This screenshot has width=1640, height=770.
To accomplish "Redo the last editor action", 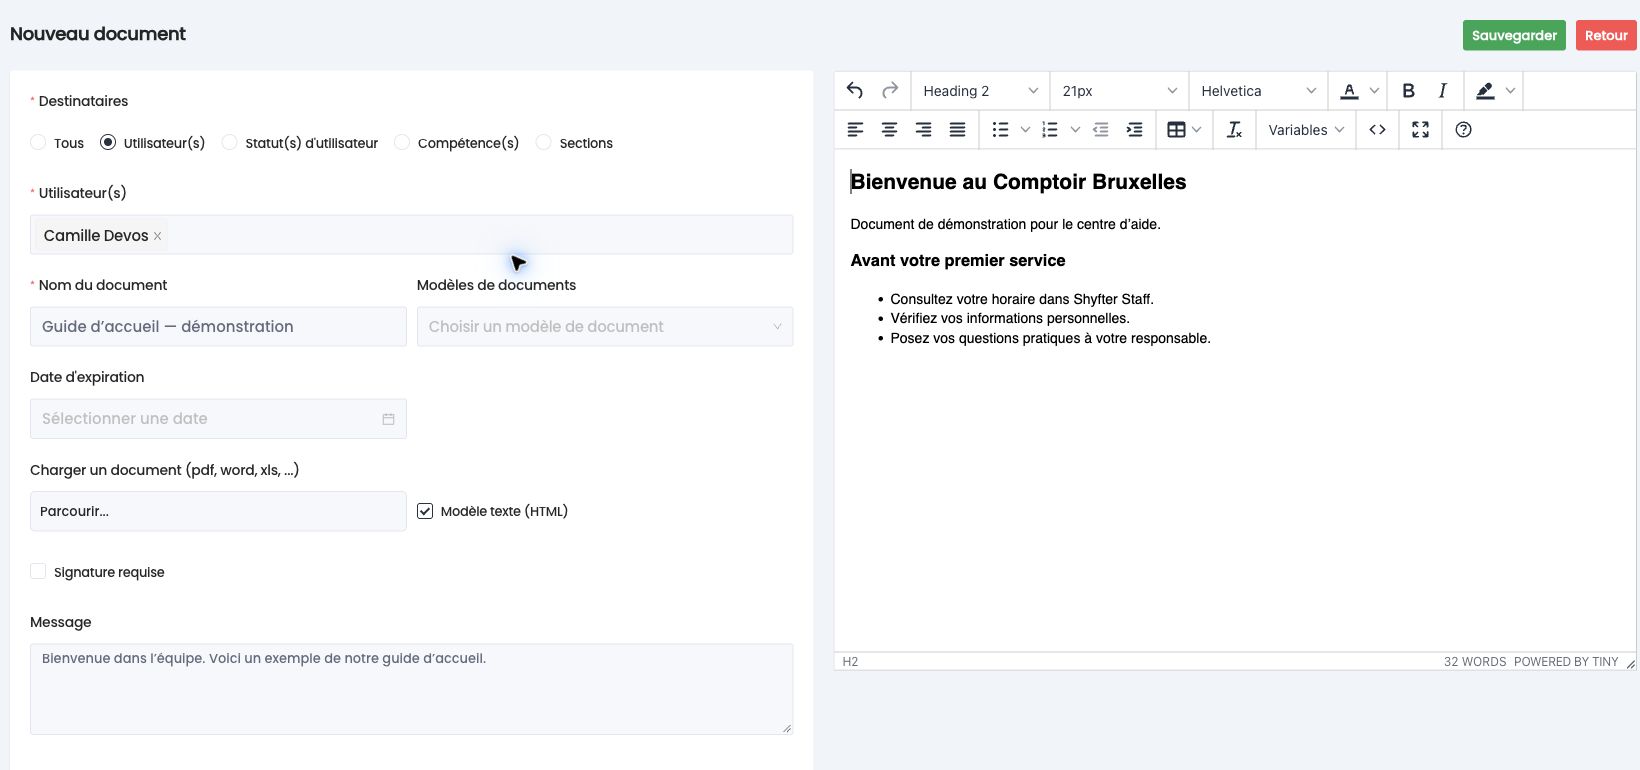I will coord(890,91).
